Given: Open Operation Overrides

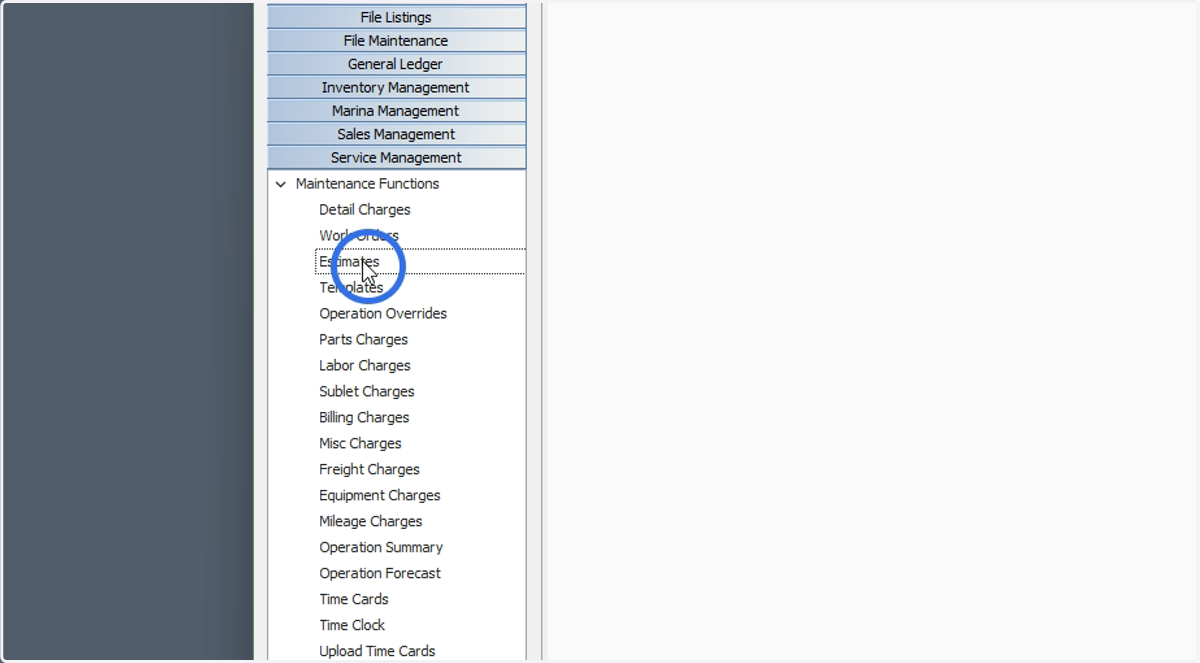Looking at the screenshot, I should [383, 314].
